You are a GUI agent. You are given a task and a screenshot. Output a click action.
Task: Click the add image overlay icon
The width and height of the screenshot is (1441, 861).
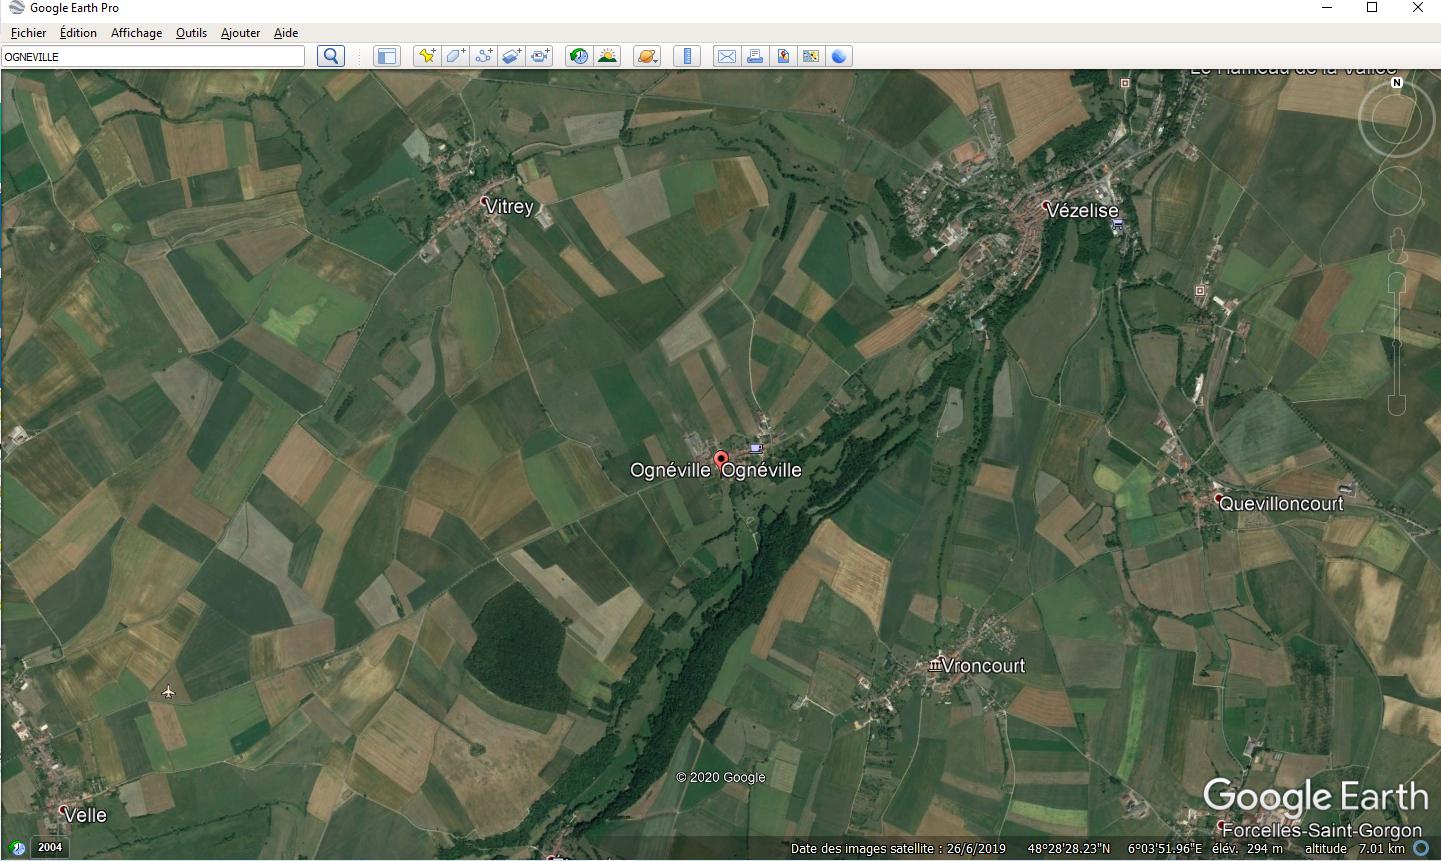point(511,56)
